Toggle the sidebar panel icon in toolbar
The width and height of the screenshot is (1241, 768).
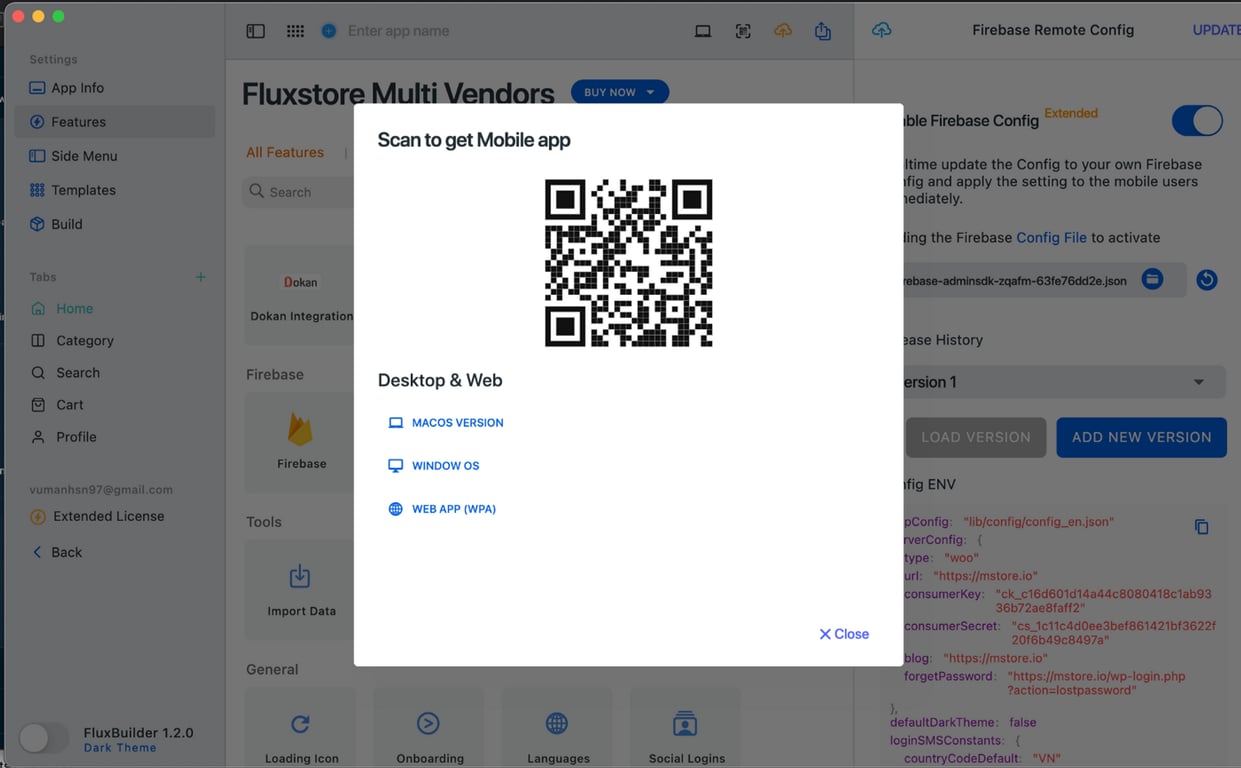click(256, 31)
